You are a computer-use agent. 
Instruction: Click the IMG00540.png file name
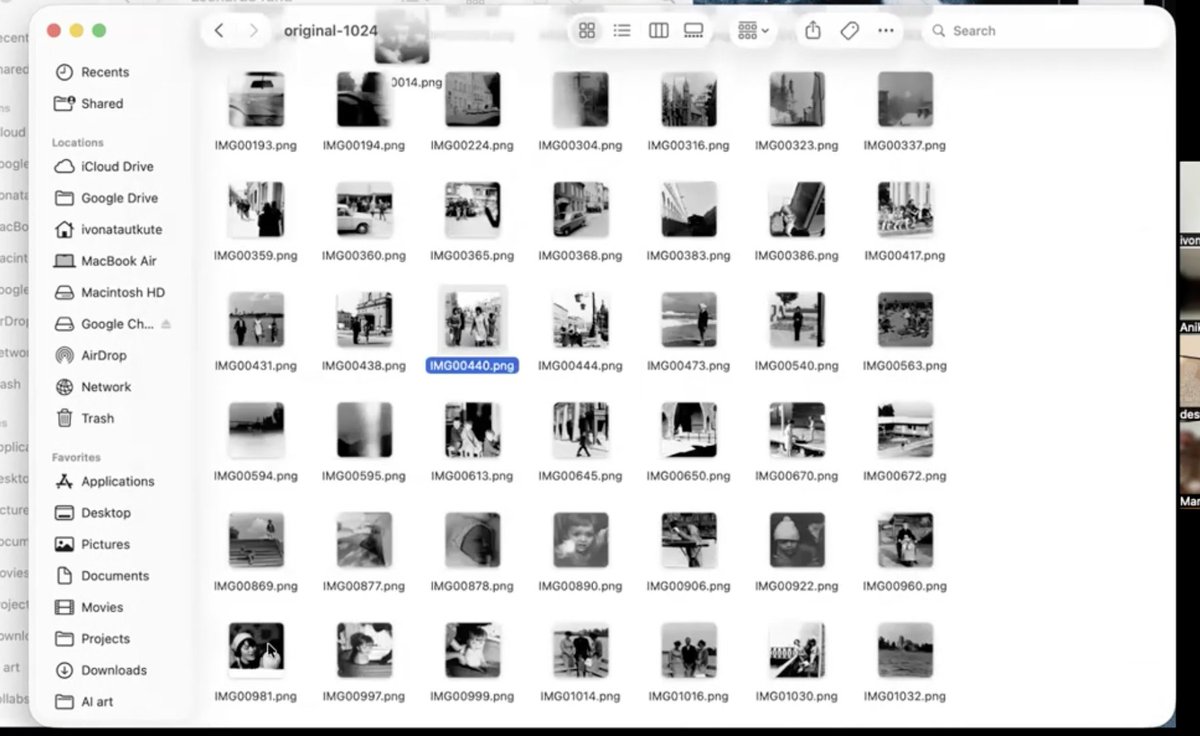pos(797,365)
